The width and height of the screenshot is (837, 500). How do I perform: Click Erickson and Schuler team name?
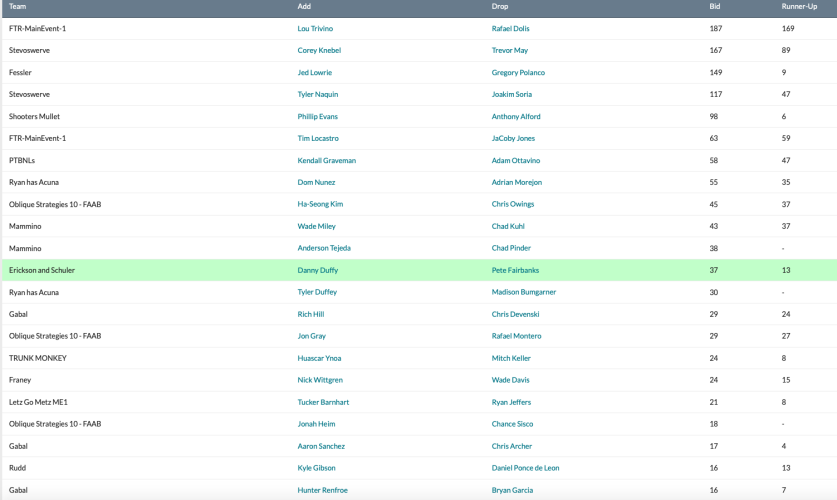[x=42, y=270]
